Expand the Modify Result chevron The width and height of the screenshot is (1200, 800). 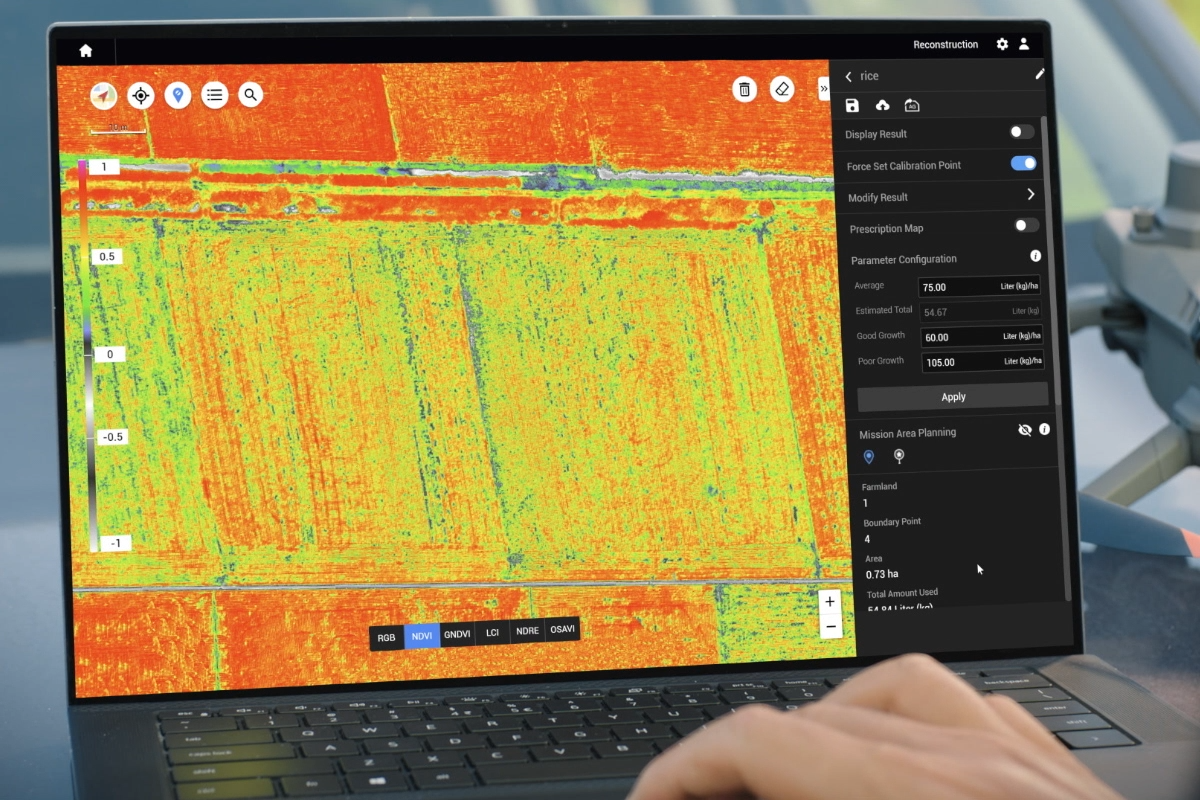(x=1031, y=194)
